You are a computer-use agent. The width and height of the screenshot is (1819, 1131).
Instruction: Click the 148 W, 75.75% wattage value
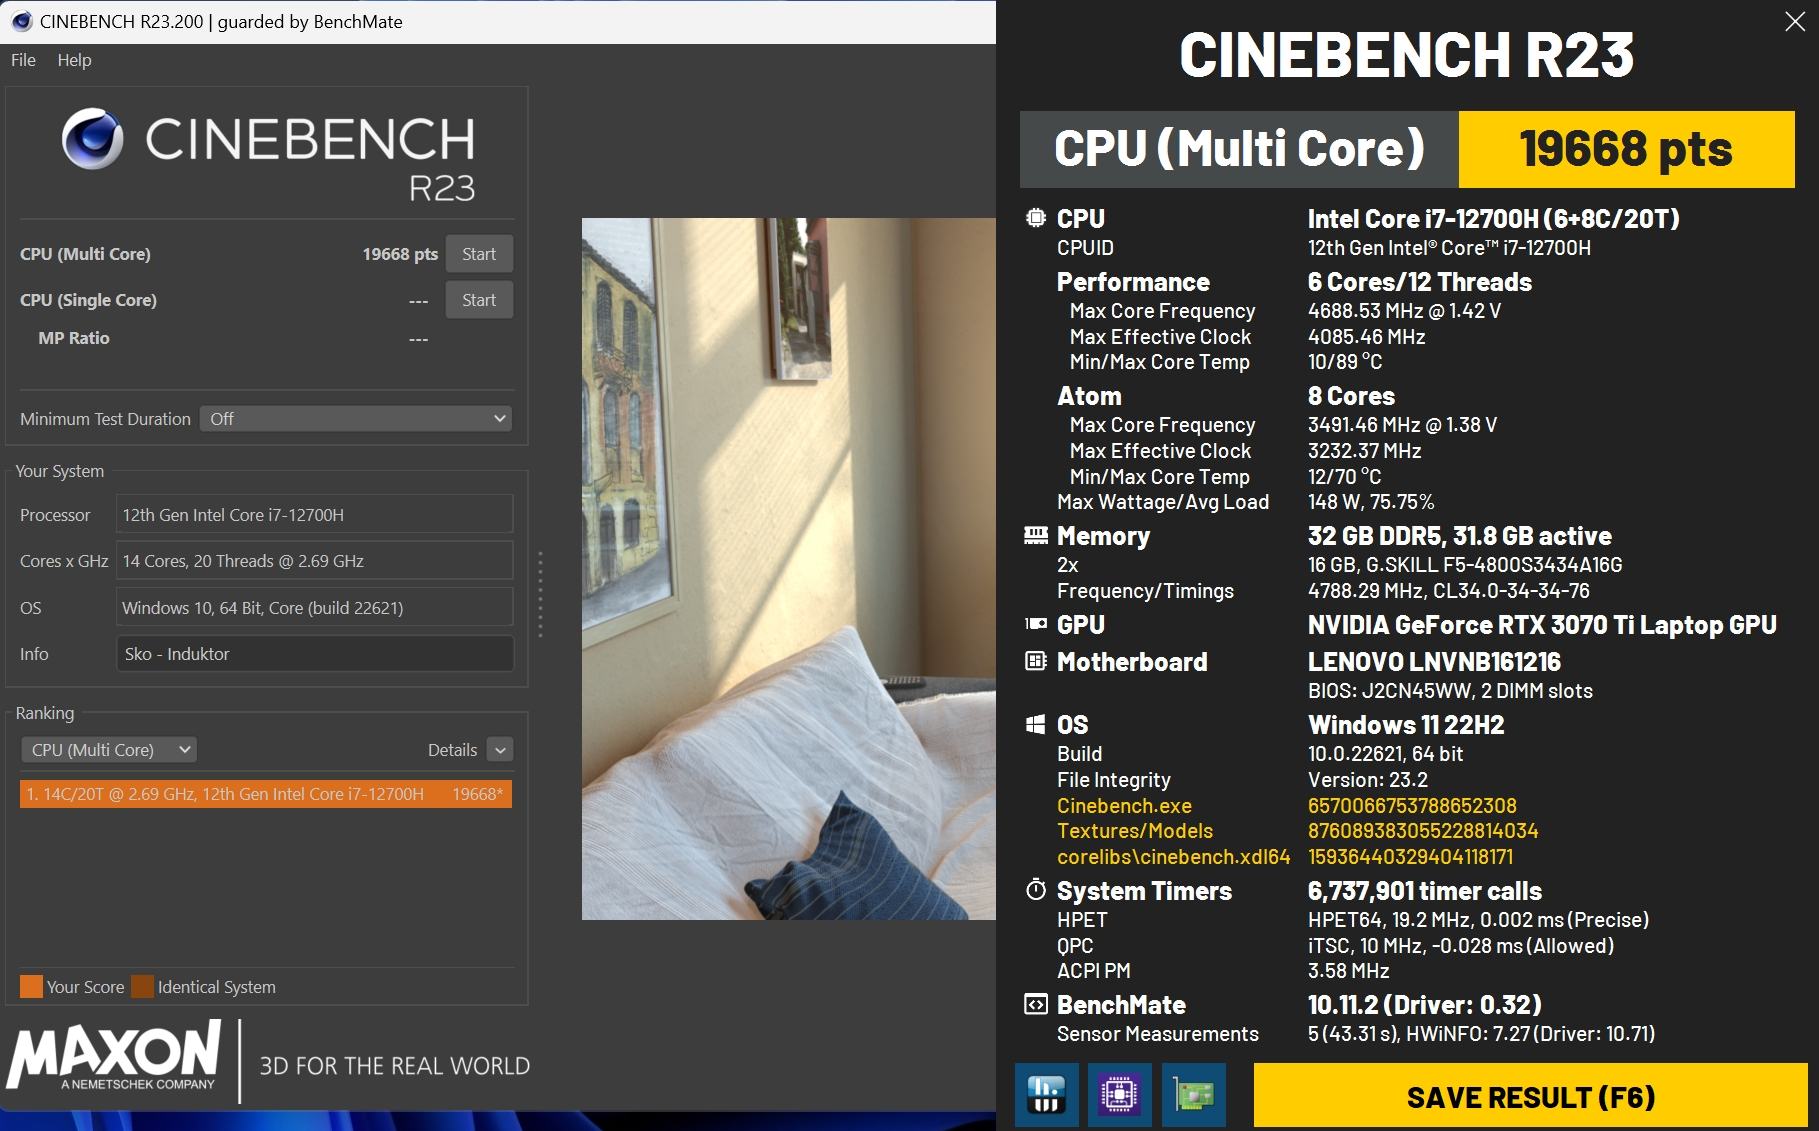pos(1371,502)
